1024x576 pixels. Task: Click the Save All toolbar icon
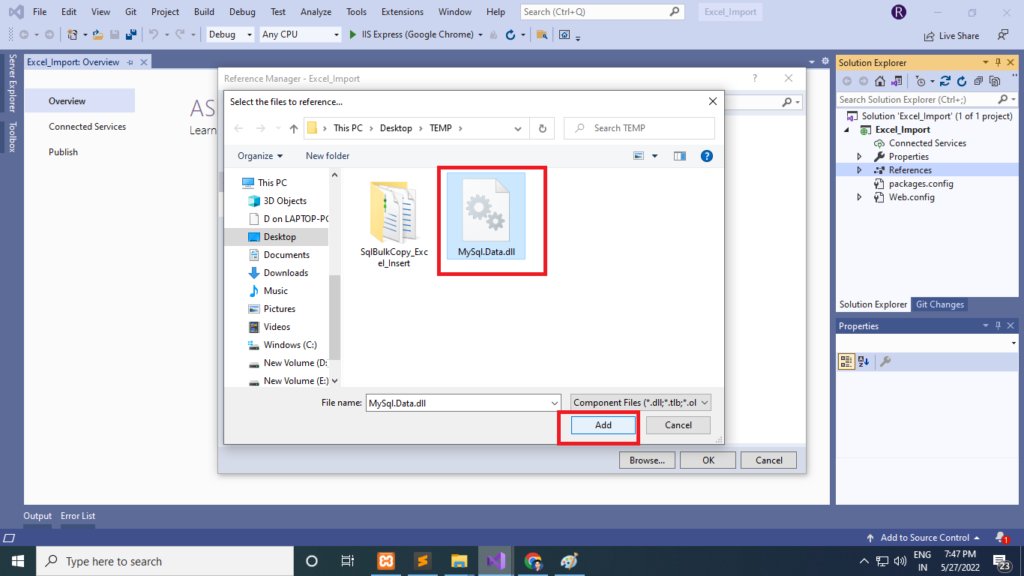click(x=131, y=35)
